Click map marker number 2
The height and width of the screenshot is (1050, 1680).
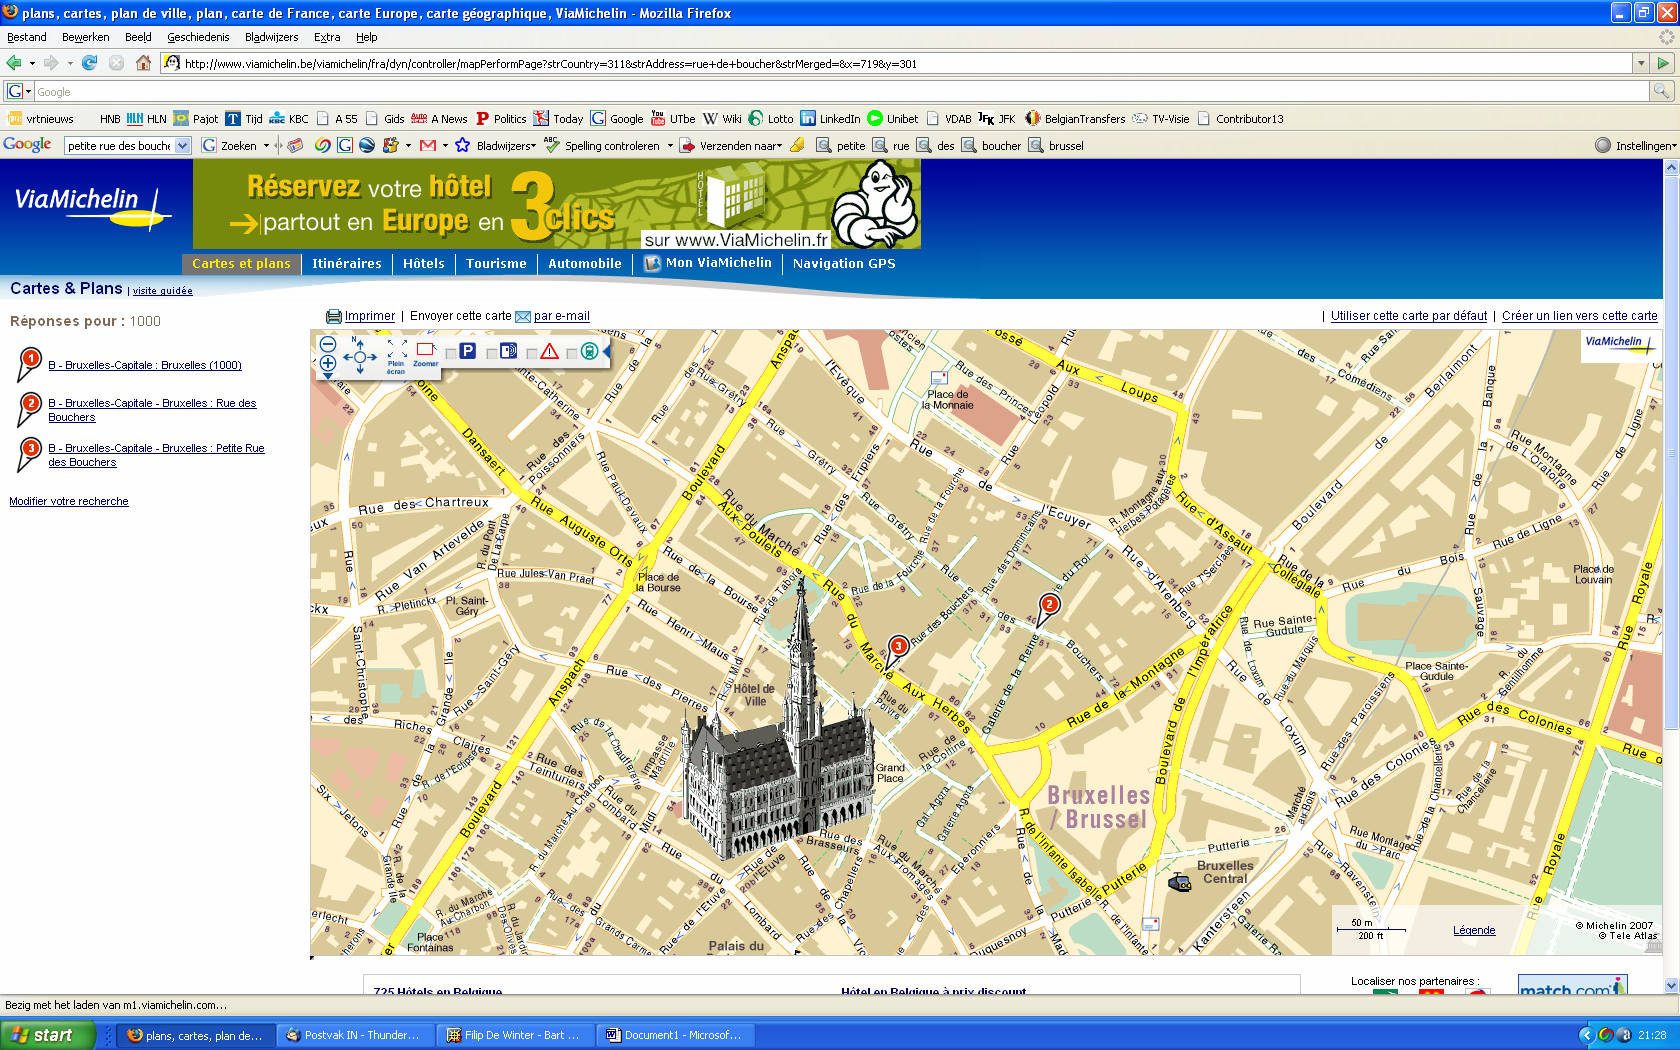click(x=1048, y=605)
